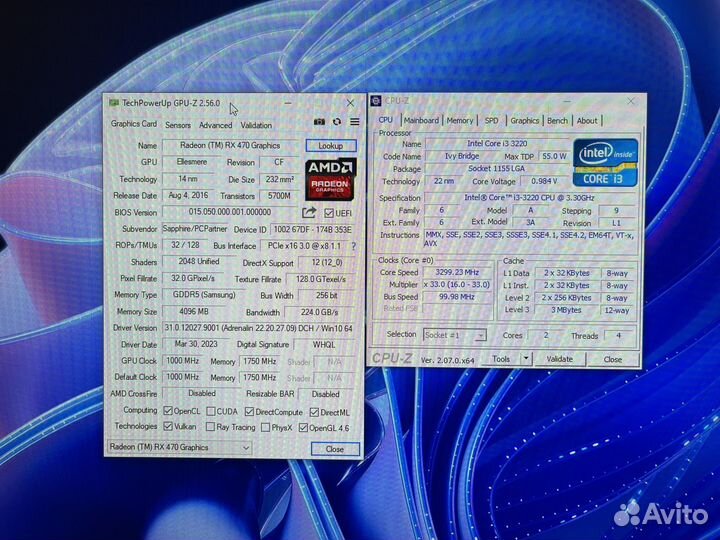Click the BIOS Version field value
Screen dimensions: 720x540
click(x=230, y=212)
